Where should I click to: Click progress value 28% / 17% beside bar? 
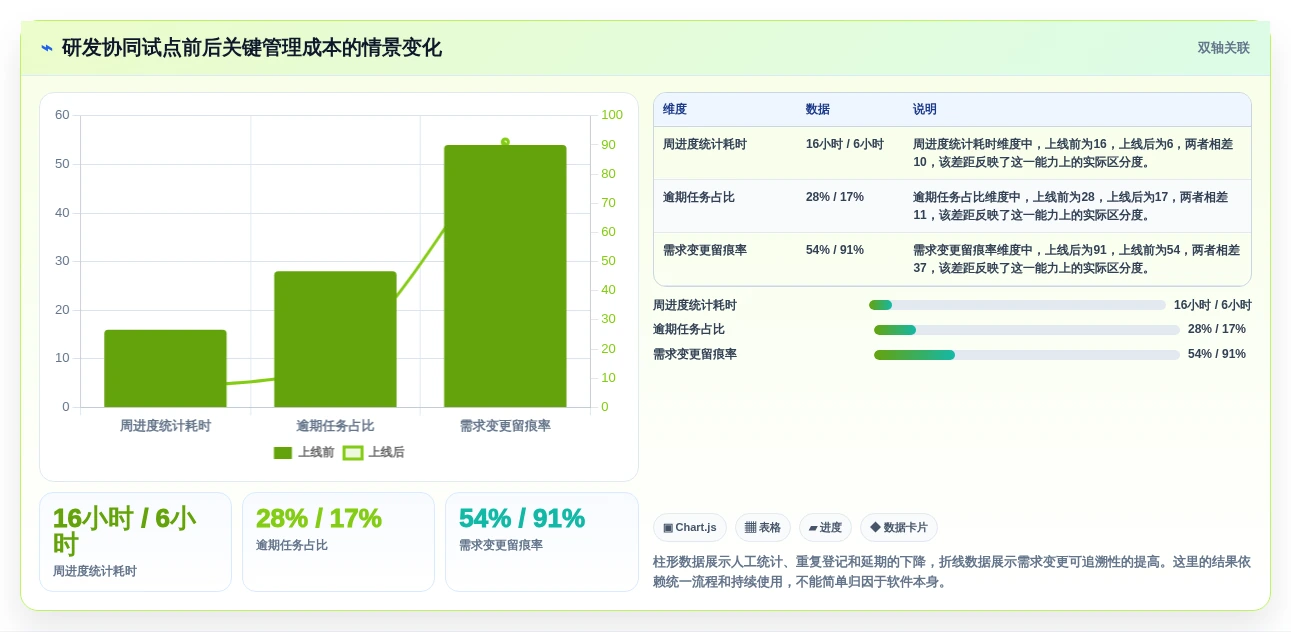(x=1217, y=329)
